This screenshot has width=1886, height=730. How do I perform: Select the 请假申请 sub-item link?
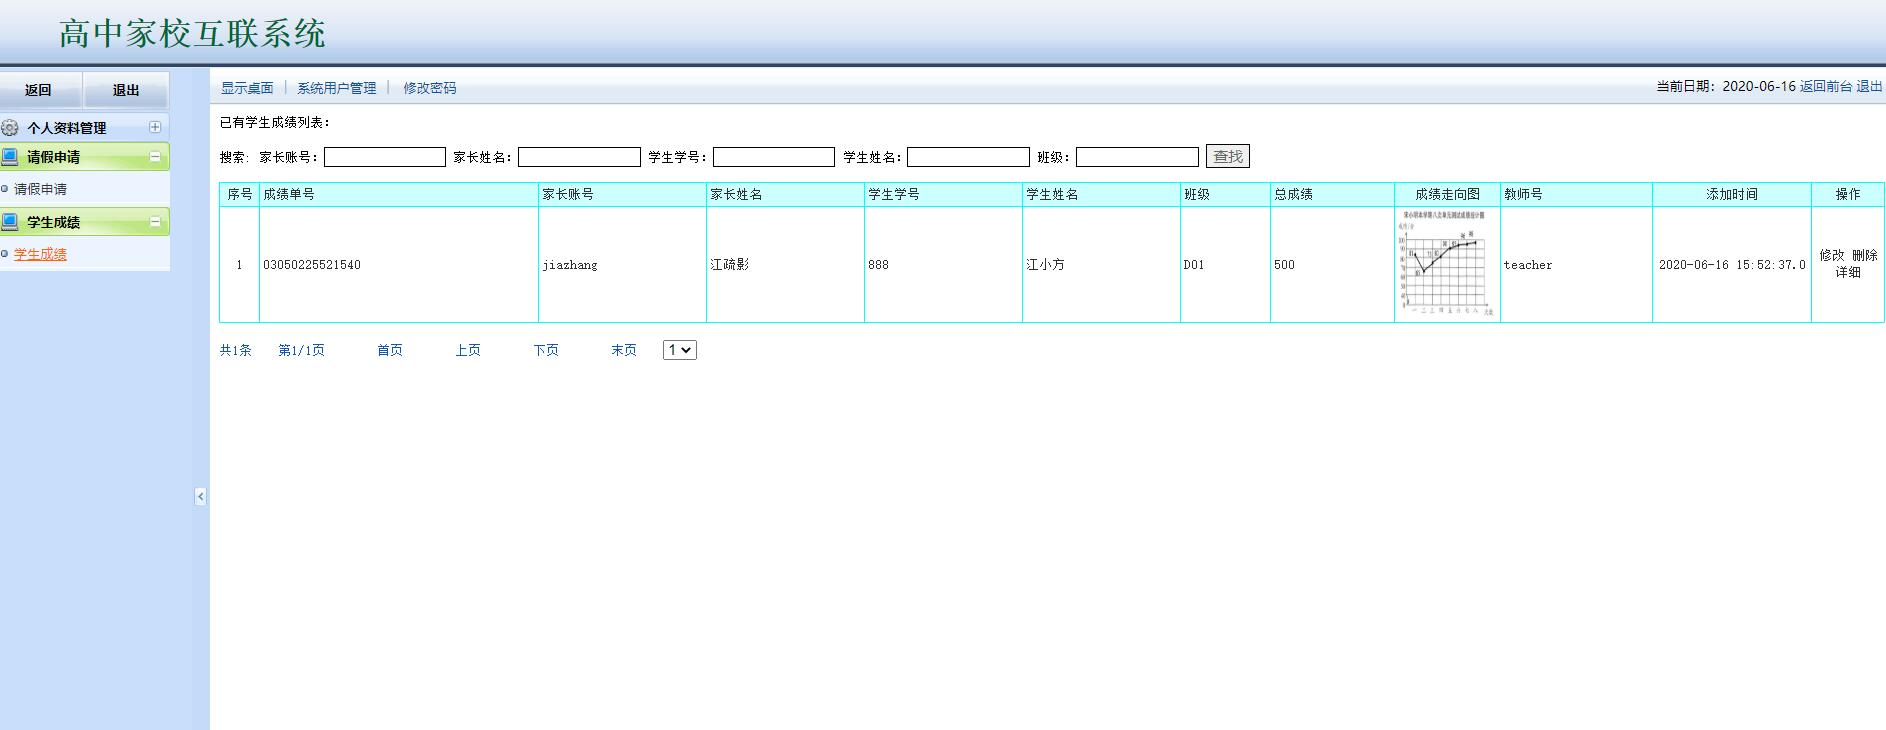(40, 189)
